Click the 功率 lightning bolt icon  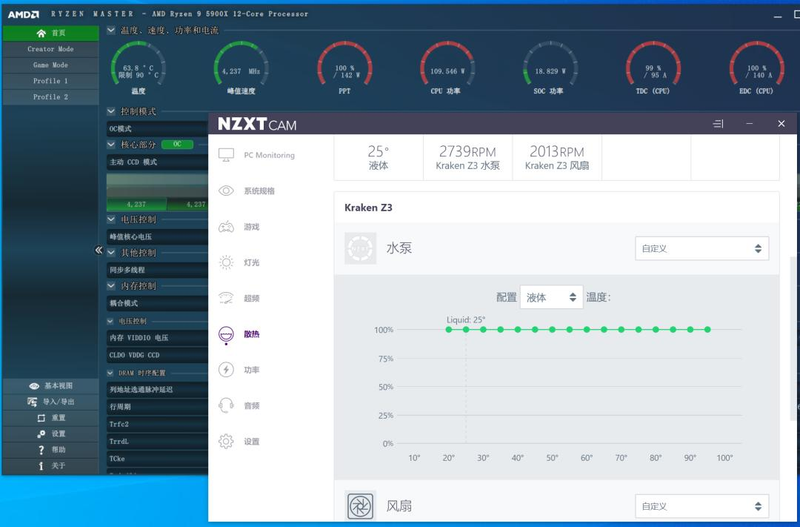coord(226,370)
